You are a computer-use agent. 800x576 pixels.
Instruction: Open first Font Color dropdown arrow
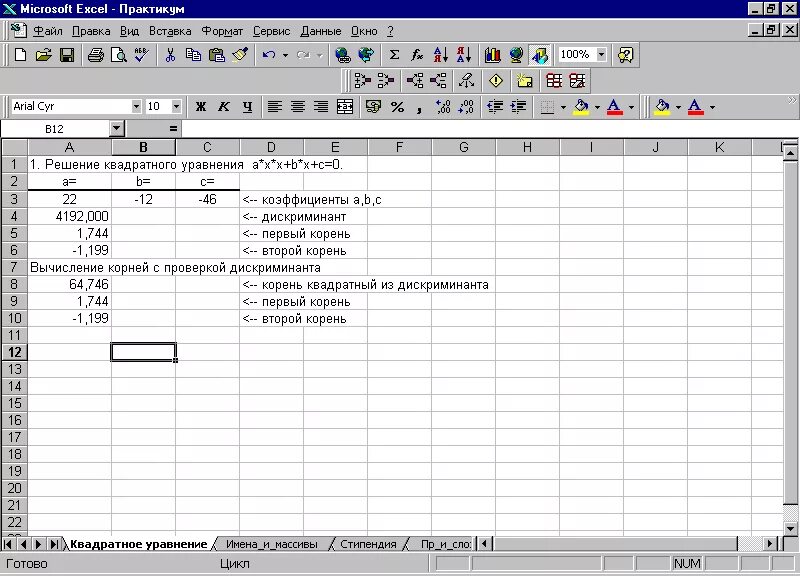pos(631,107)
